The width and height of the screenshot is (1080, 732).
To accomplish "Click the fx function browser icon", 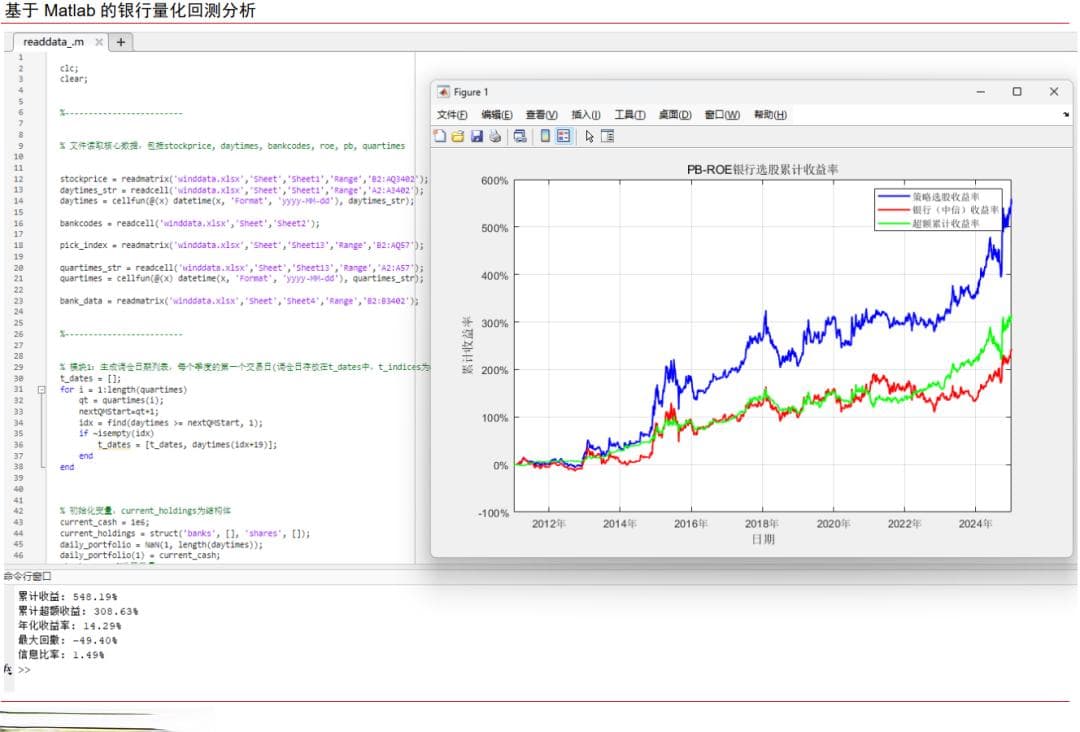I will [8, 669].
